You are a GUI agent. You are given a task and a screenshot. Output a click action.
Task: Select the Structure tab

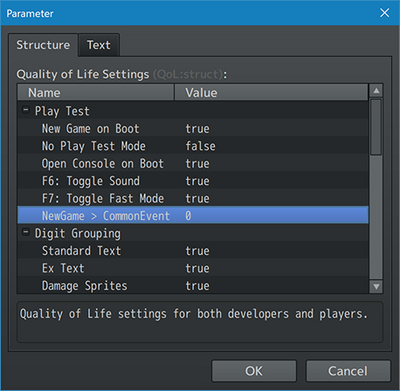(x=43, y=45)
